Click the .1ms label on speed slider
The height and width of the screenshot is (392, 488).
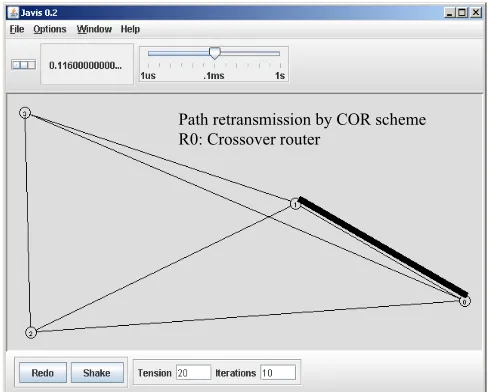[x=214, y=76]
